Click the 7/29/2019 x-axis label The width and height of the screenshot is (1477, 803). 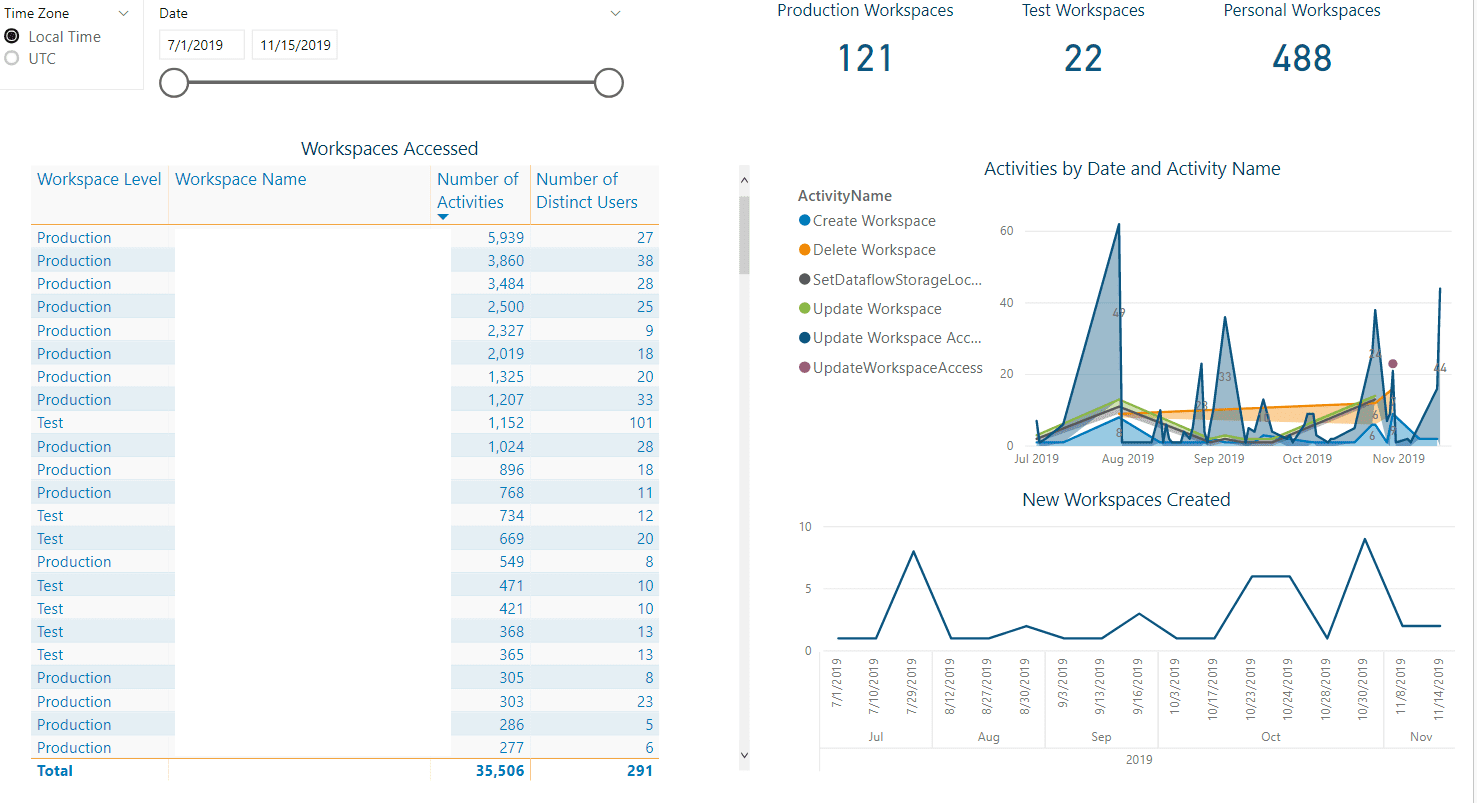(913, 688)
